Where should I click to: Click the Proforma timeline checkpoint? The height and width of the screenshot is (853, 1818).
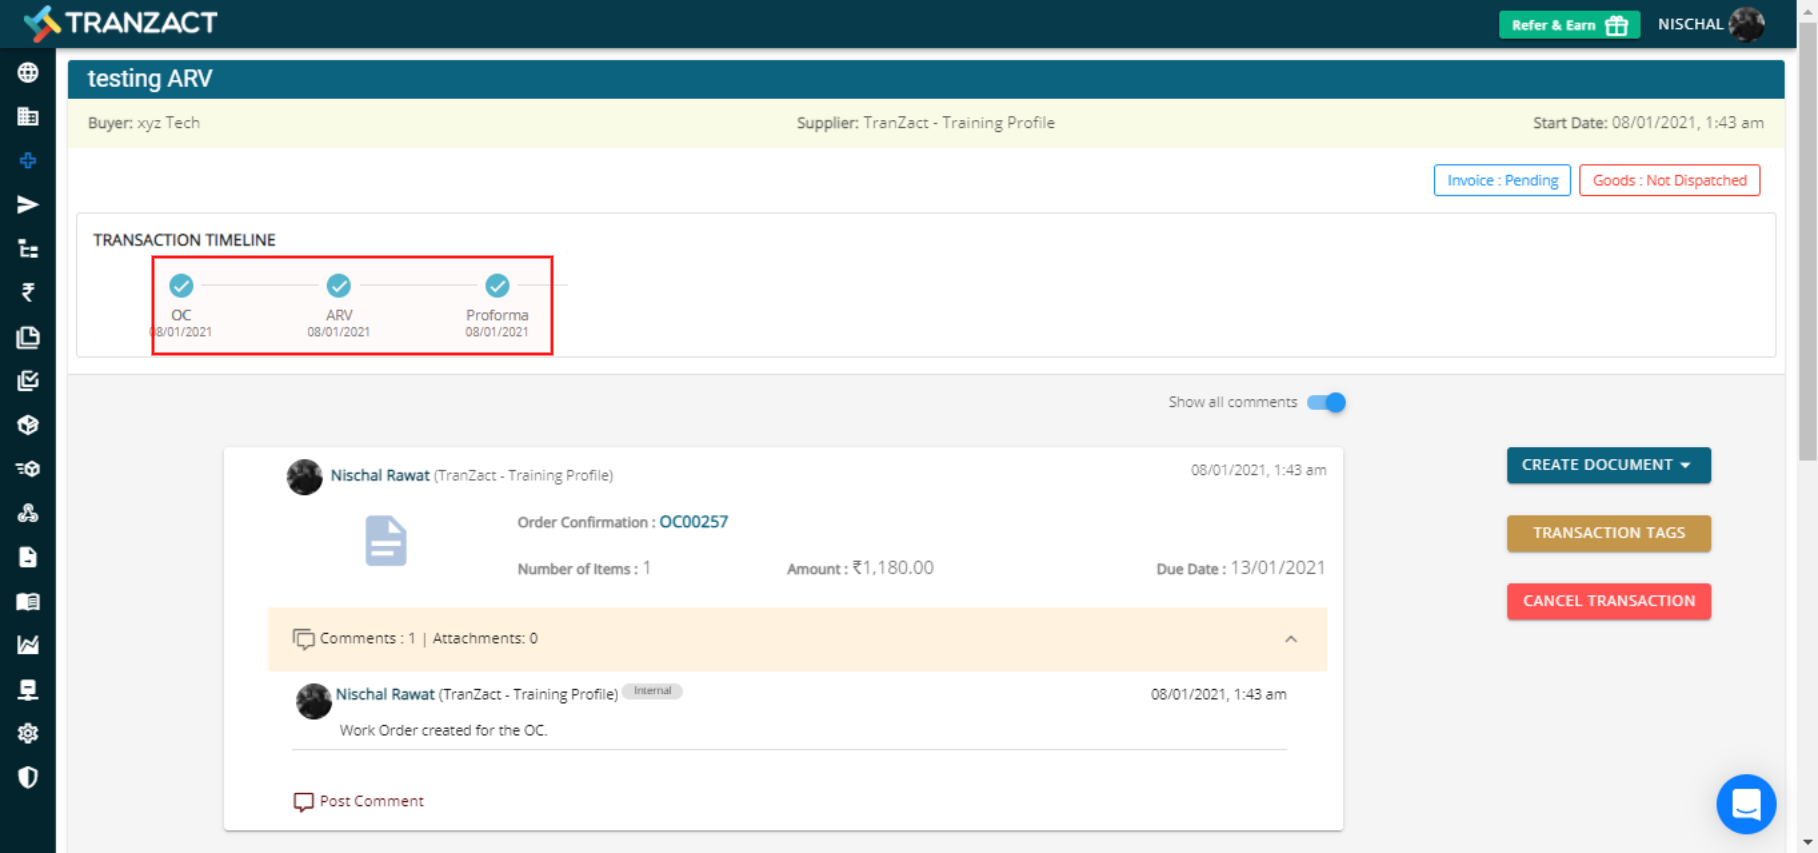tap(497, 286)
